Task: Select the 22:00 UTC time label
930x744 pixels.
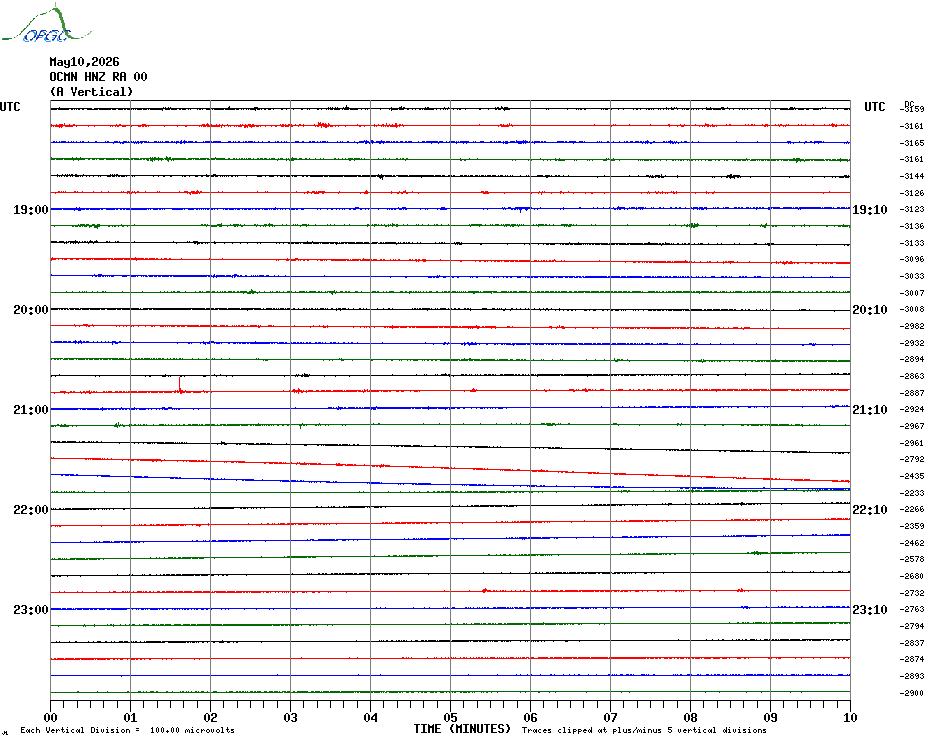Action: (31, 510)
